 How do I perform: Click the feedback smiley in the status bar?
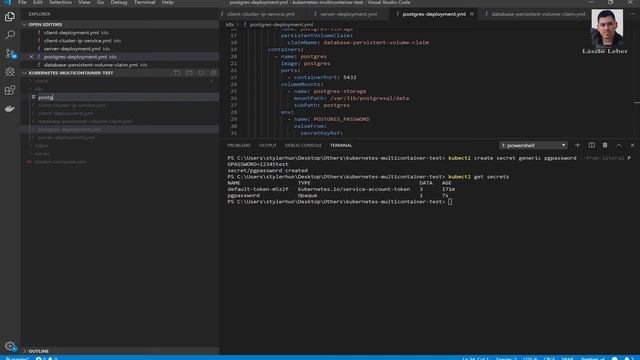pyautogui.click(x=615, y=358)
